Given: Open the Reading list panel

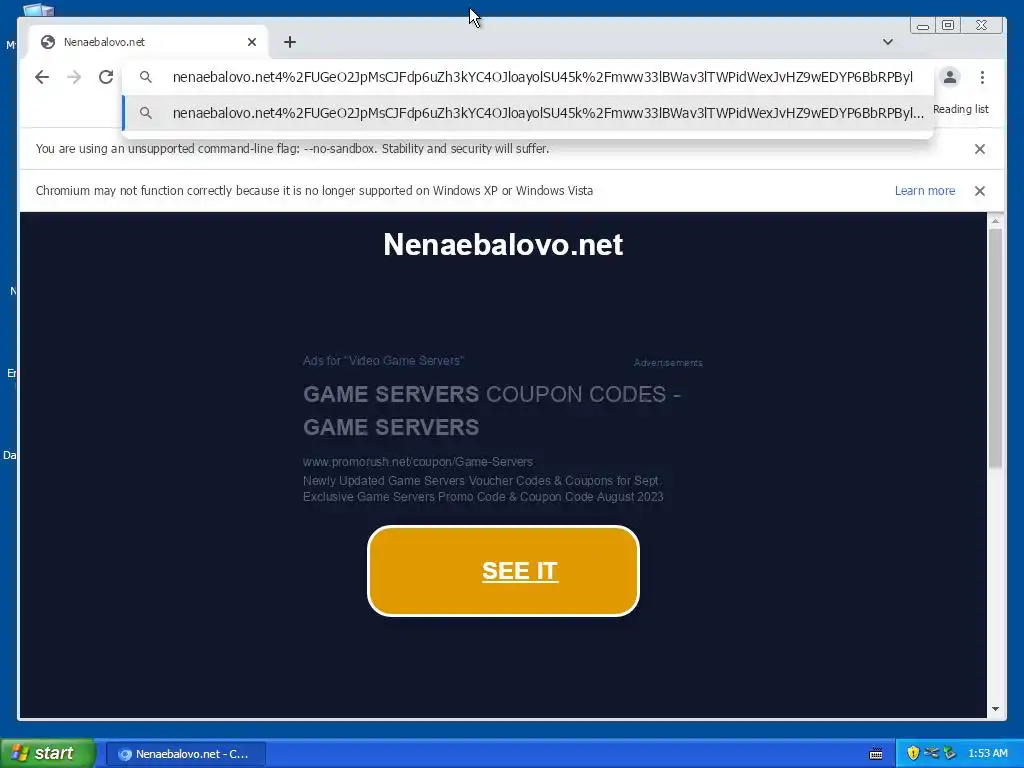Looking at the screenshot, I should point(961,109).
